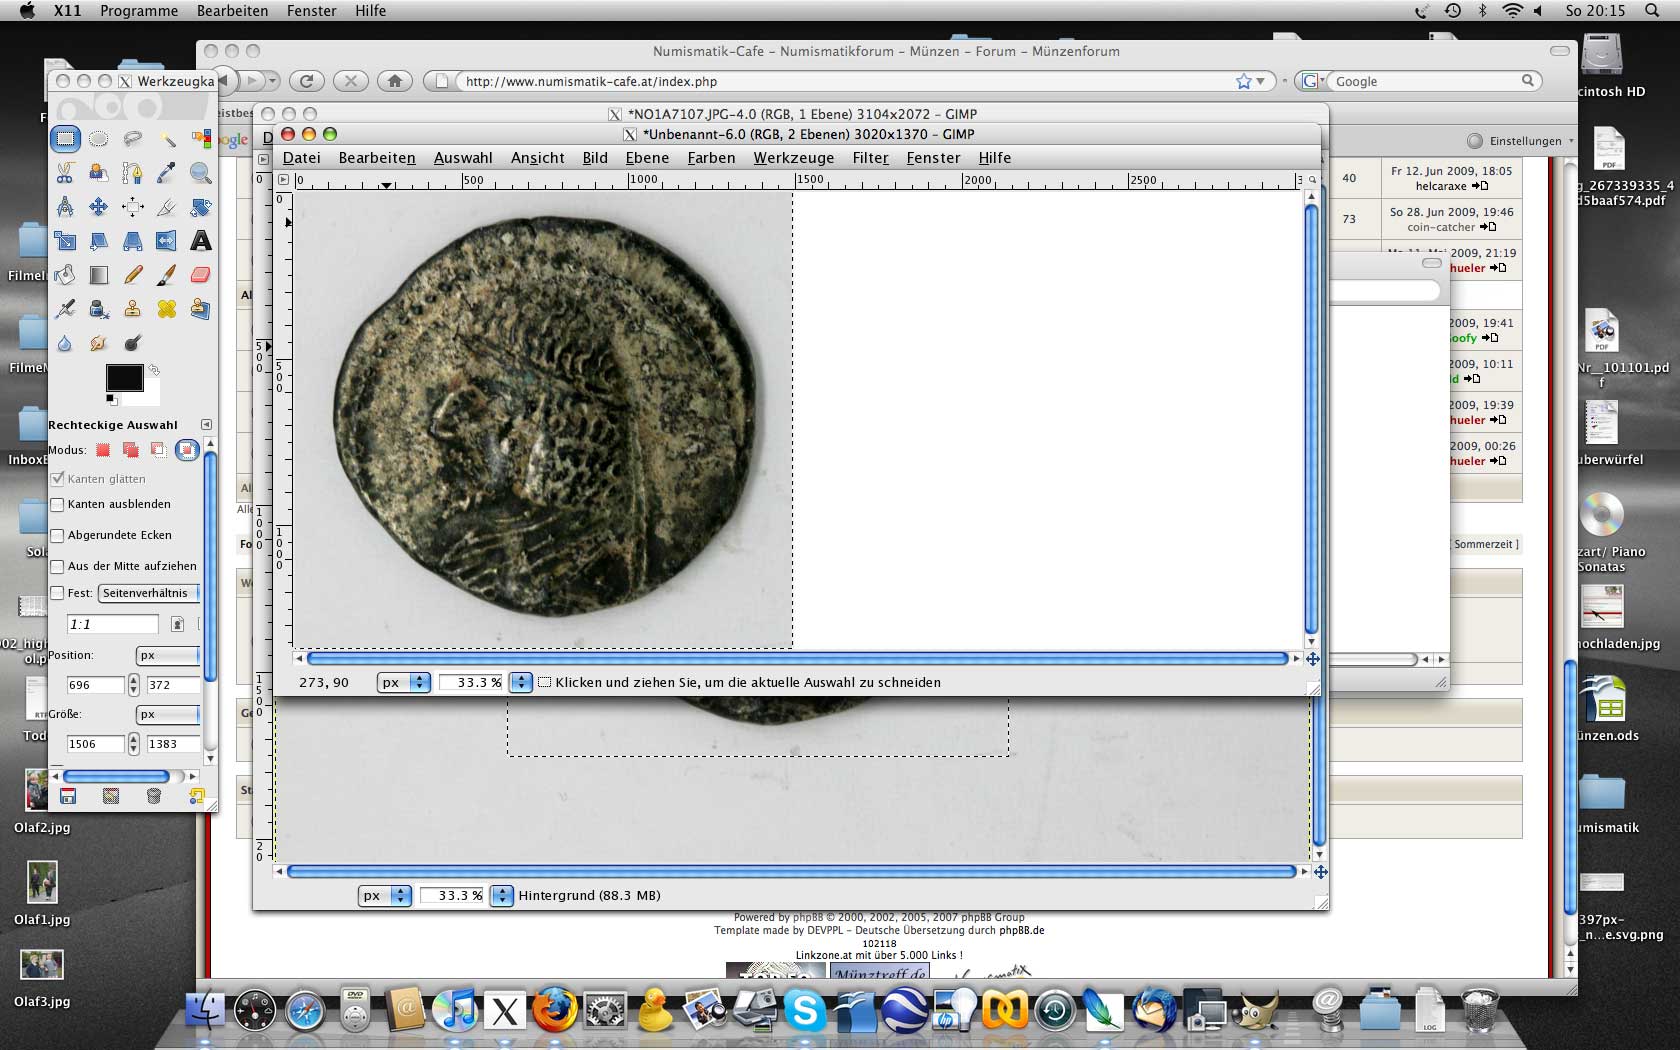Choose the Heal tool bandage icon
This screenshot has width=1680, height=1050.
166,309
